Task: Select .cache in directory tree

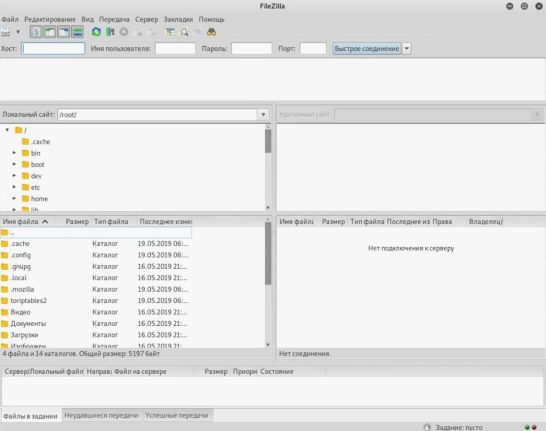Action: (x=36, y=142)
